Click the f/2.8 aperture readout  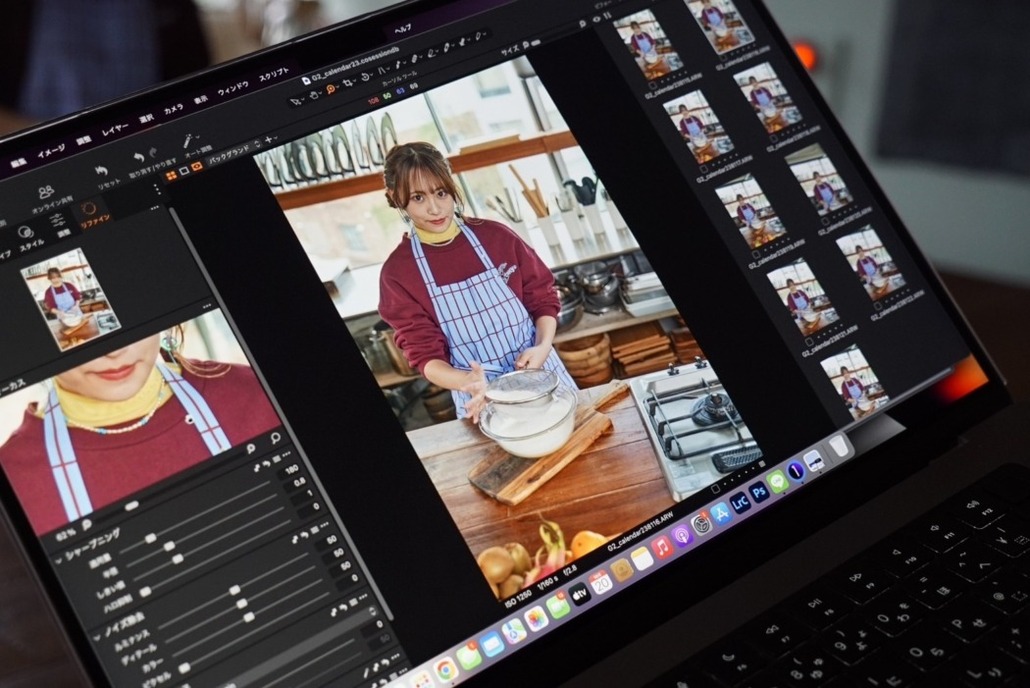(x=570, y=570)
